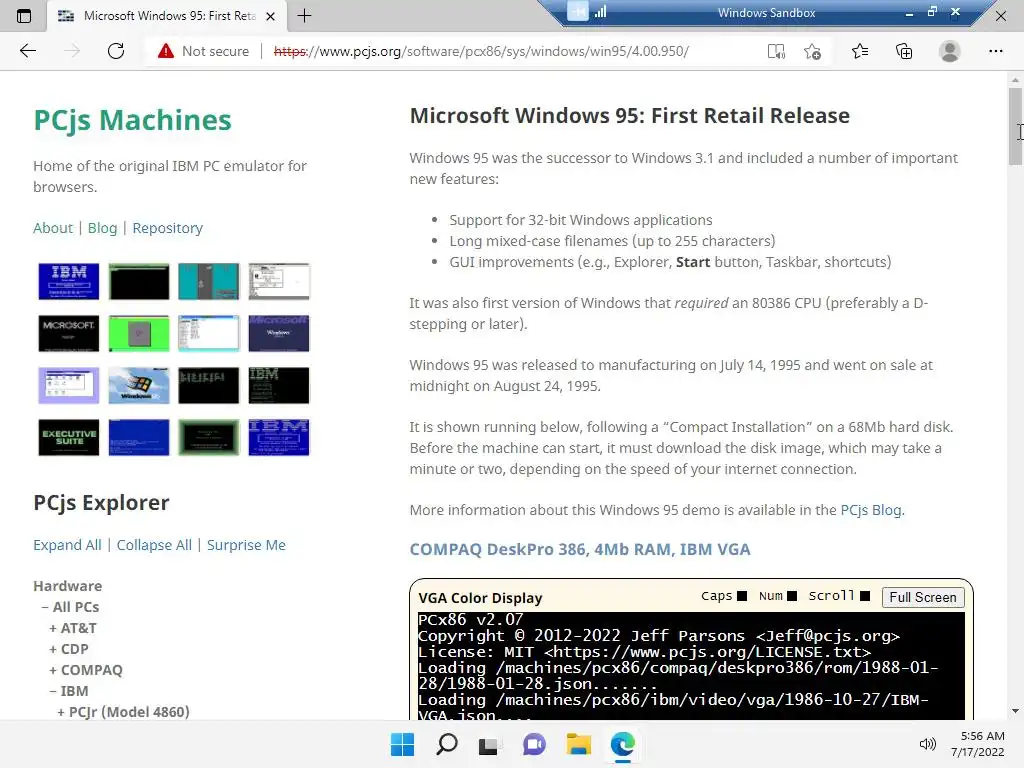Add this page to favorites
This screenshot has width=1024, height=768.
(812, 51)
